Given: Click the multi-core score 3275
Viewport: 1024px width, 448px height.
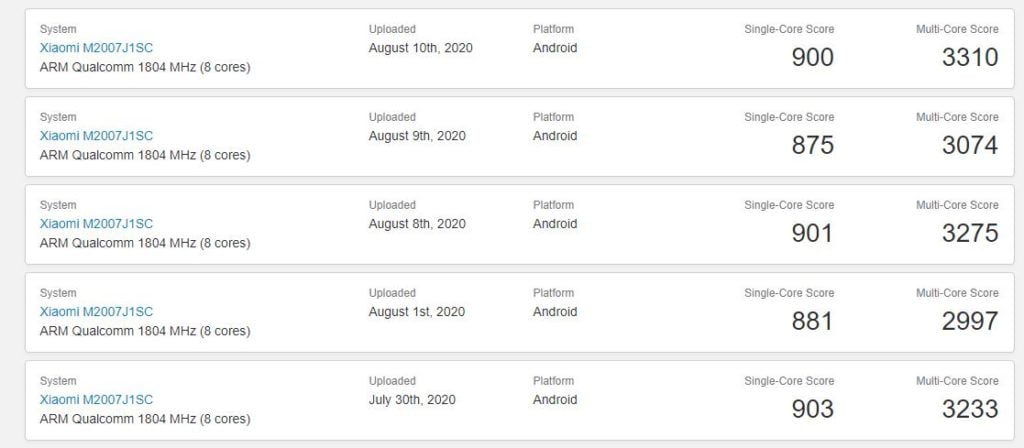Looking at the screenshot, I should [x=970, y=234].
